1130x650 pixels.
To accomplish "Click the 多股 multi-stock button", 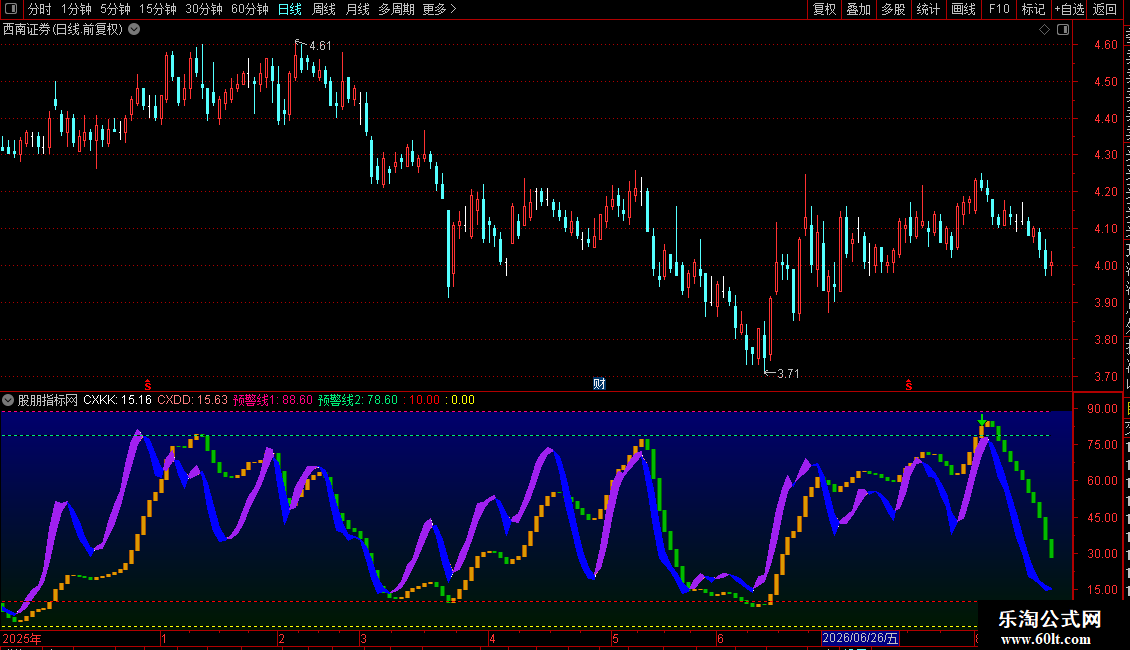I will [894, 9].
